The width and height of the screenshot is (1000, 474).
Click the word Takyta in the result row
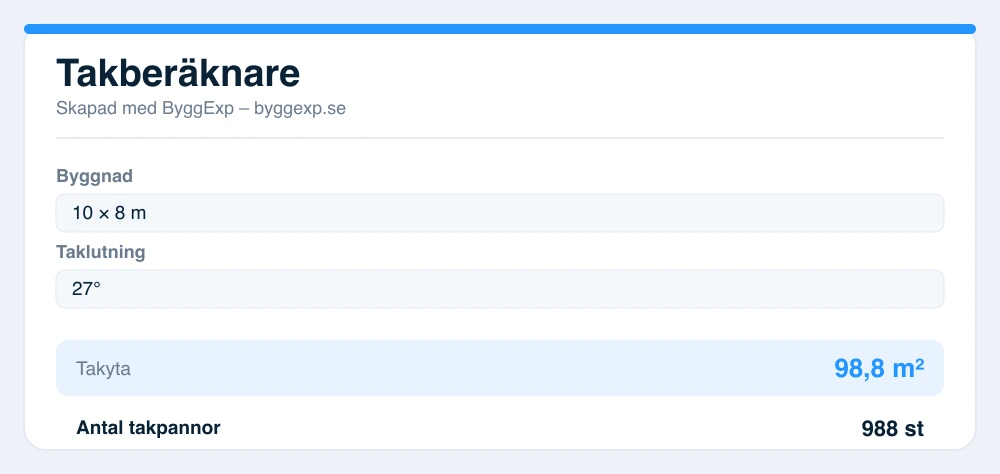pos(103,369)
